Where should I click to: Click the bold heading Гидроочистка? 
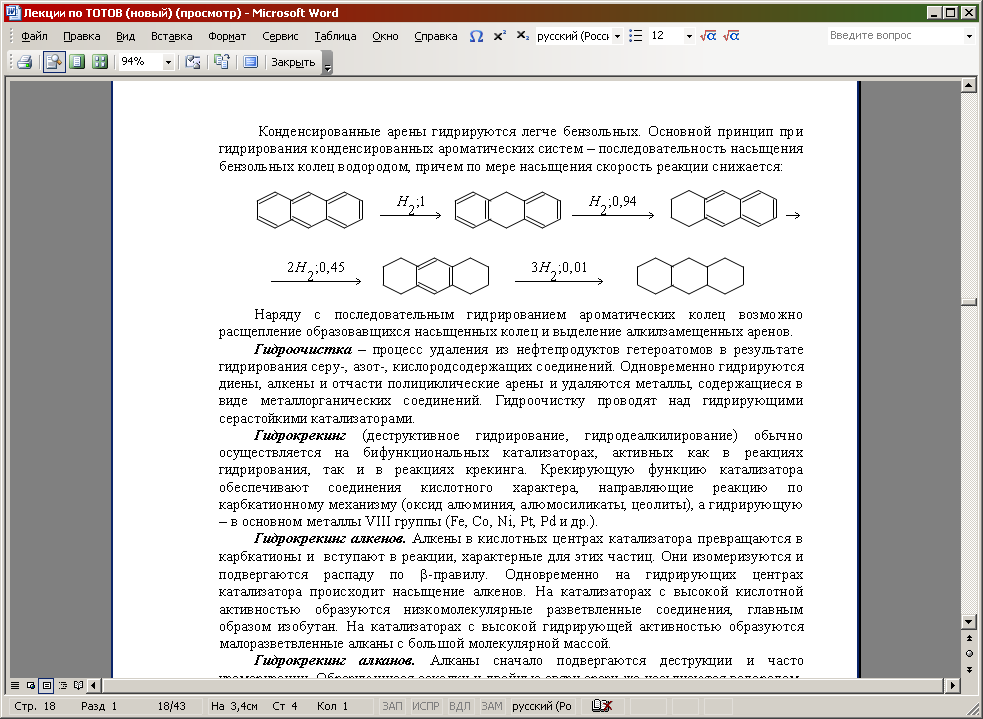(x=303, y=349)
